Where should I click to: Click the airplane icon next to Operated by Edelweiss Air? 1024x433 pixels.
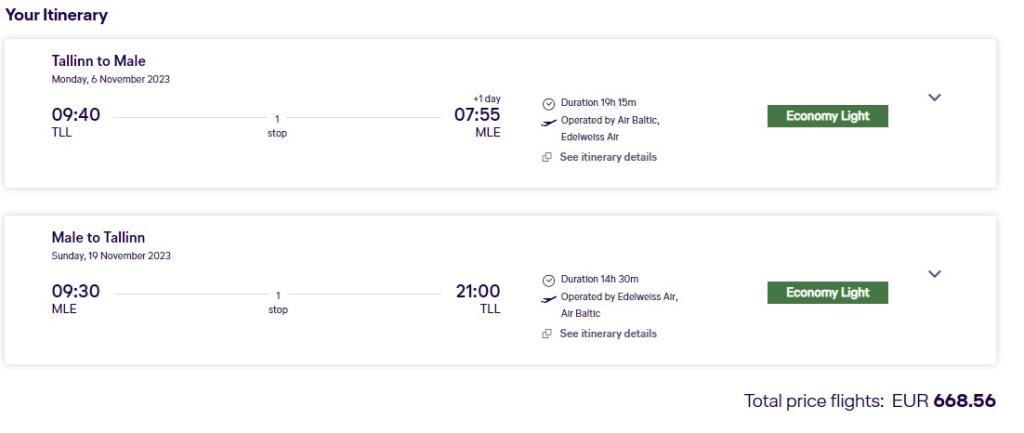tap(548, 298)
